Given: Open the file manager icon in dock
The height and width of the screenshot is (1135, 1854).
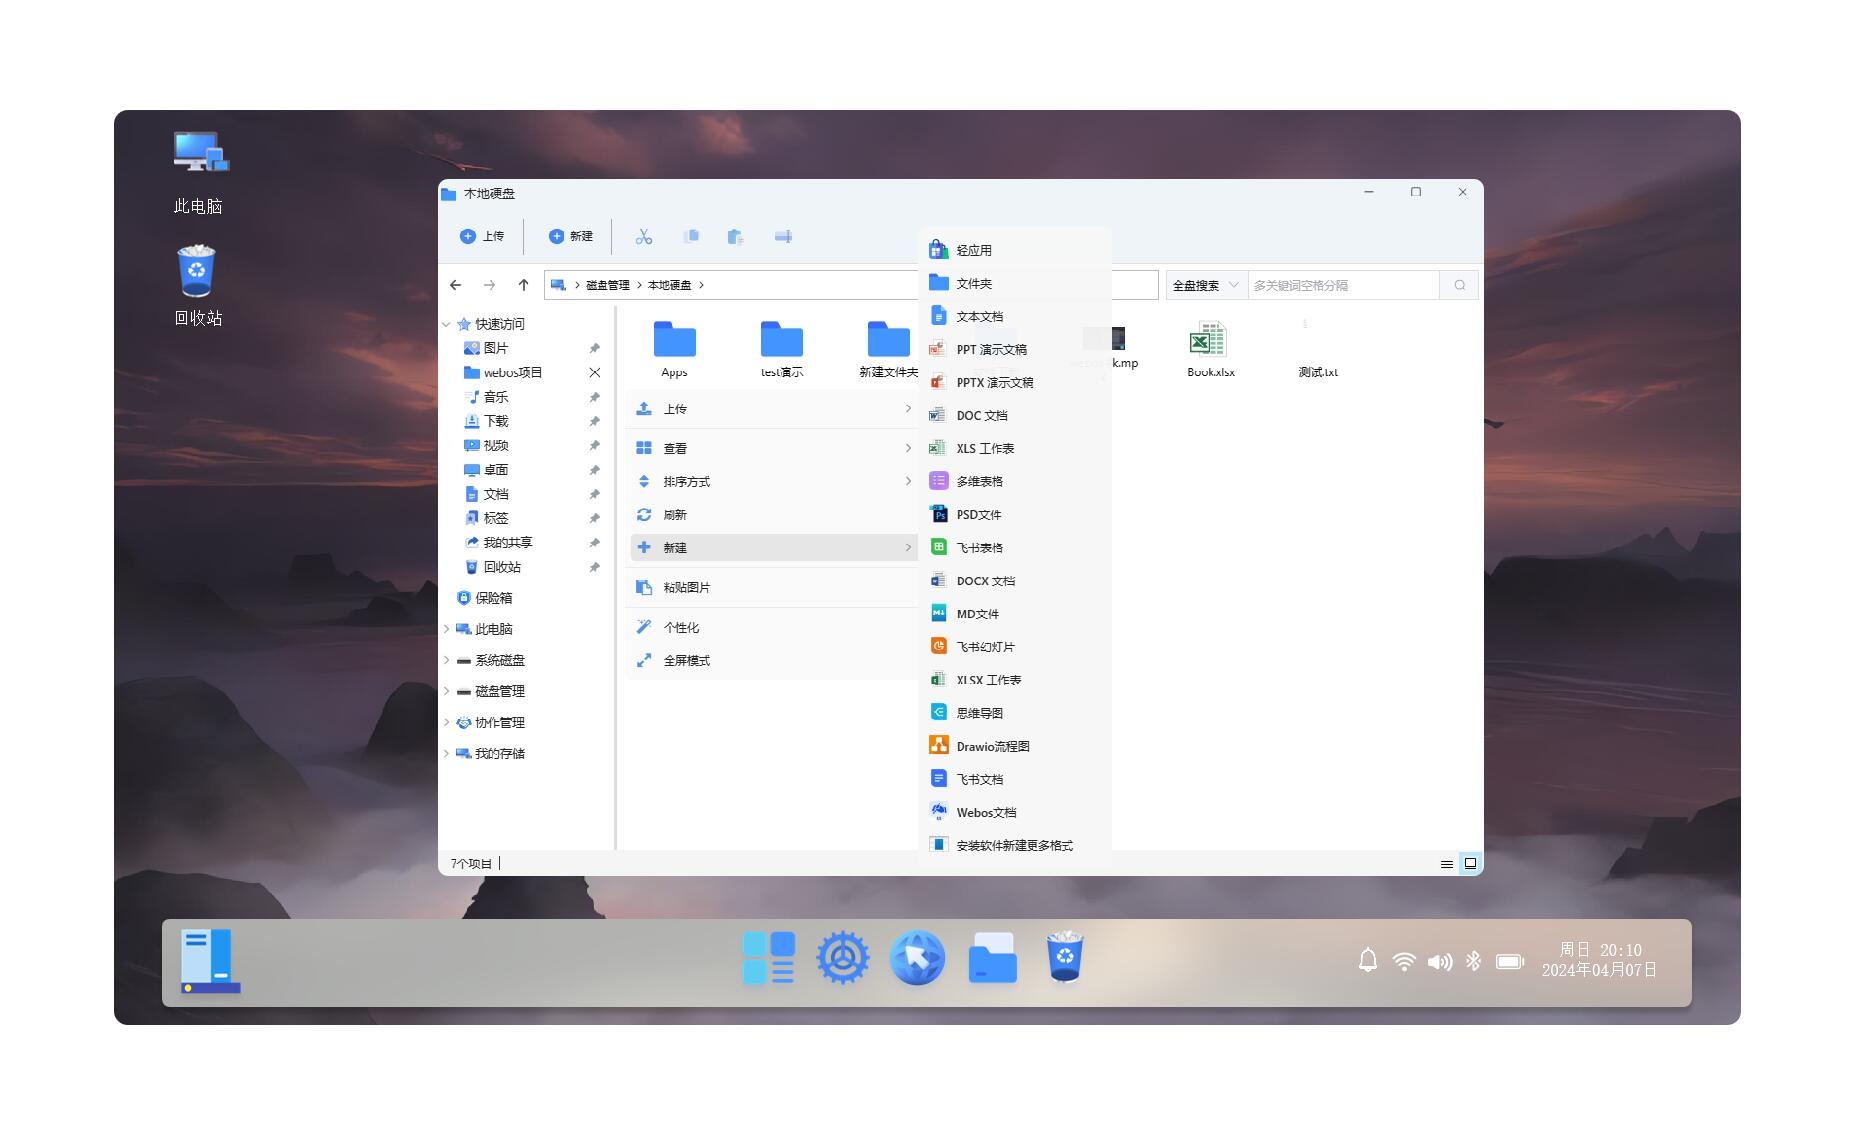Looking at the screenshot, I should click(992, 958).
